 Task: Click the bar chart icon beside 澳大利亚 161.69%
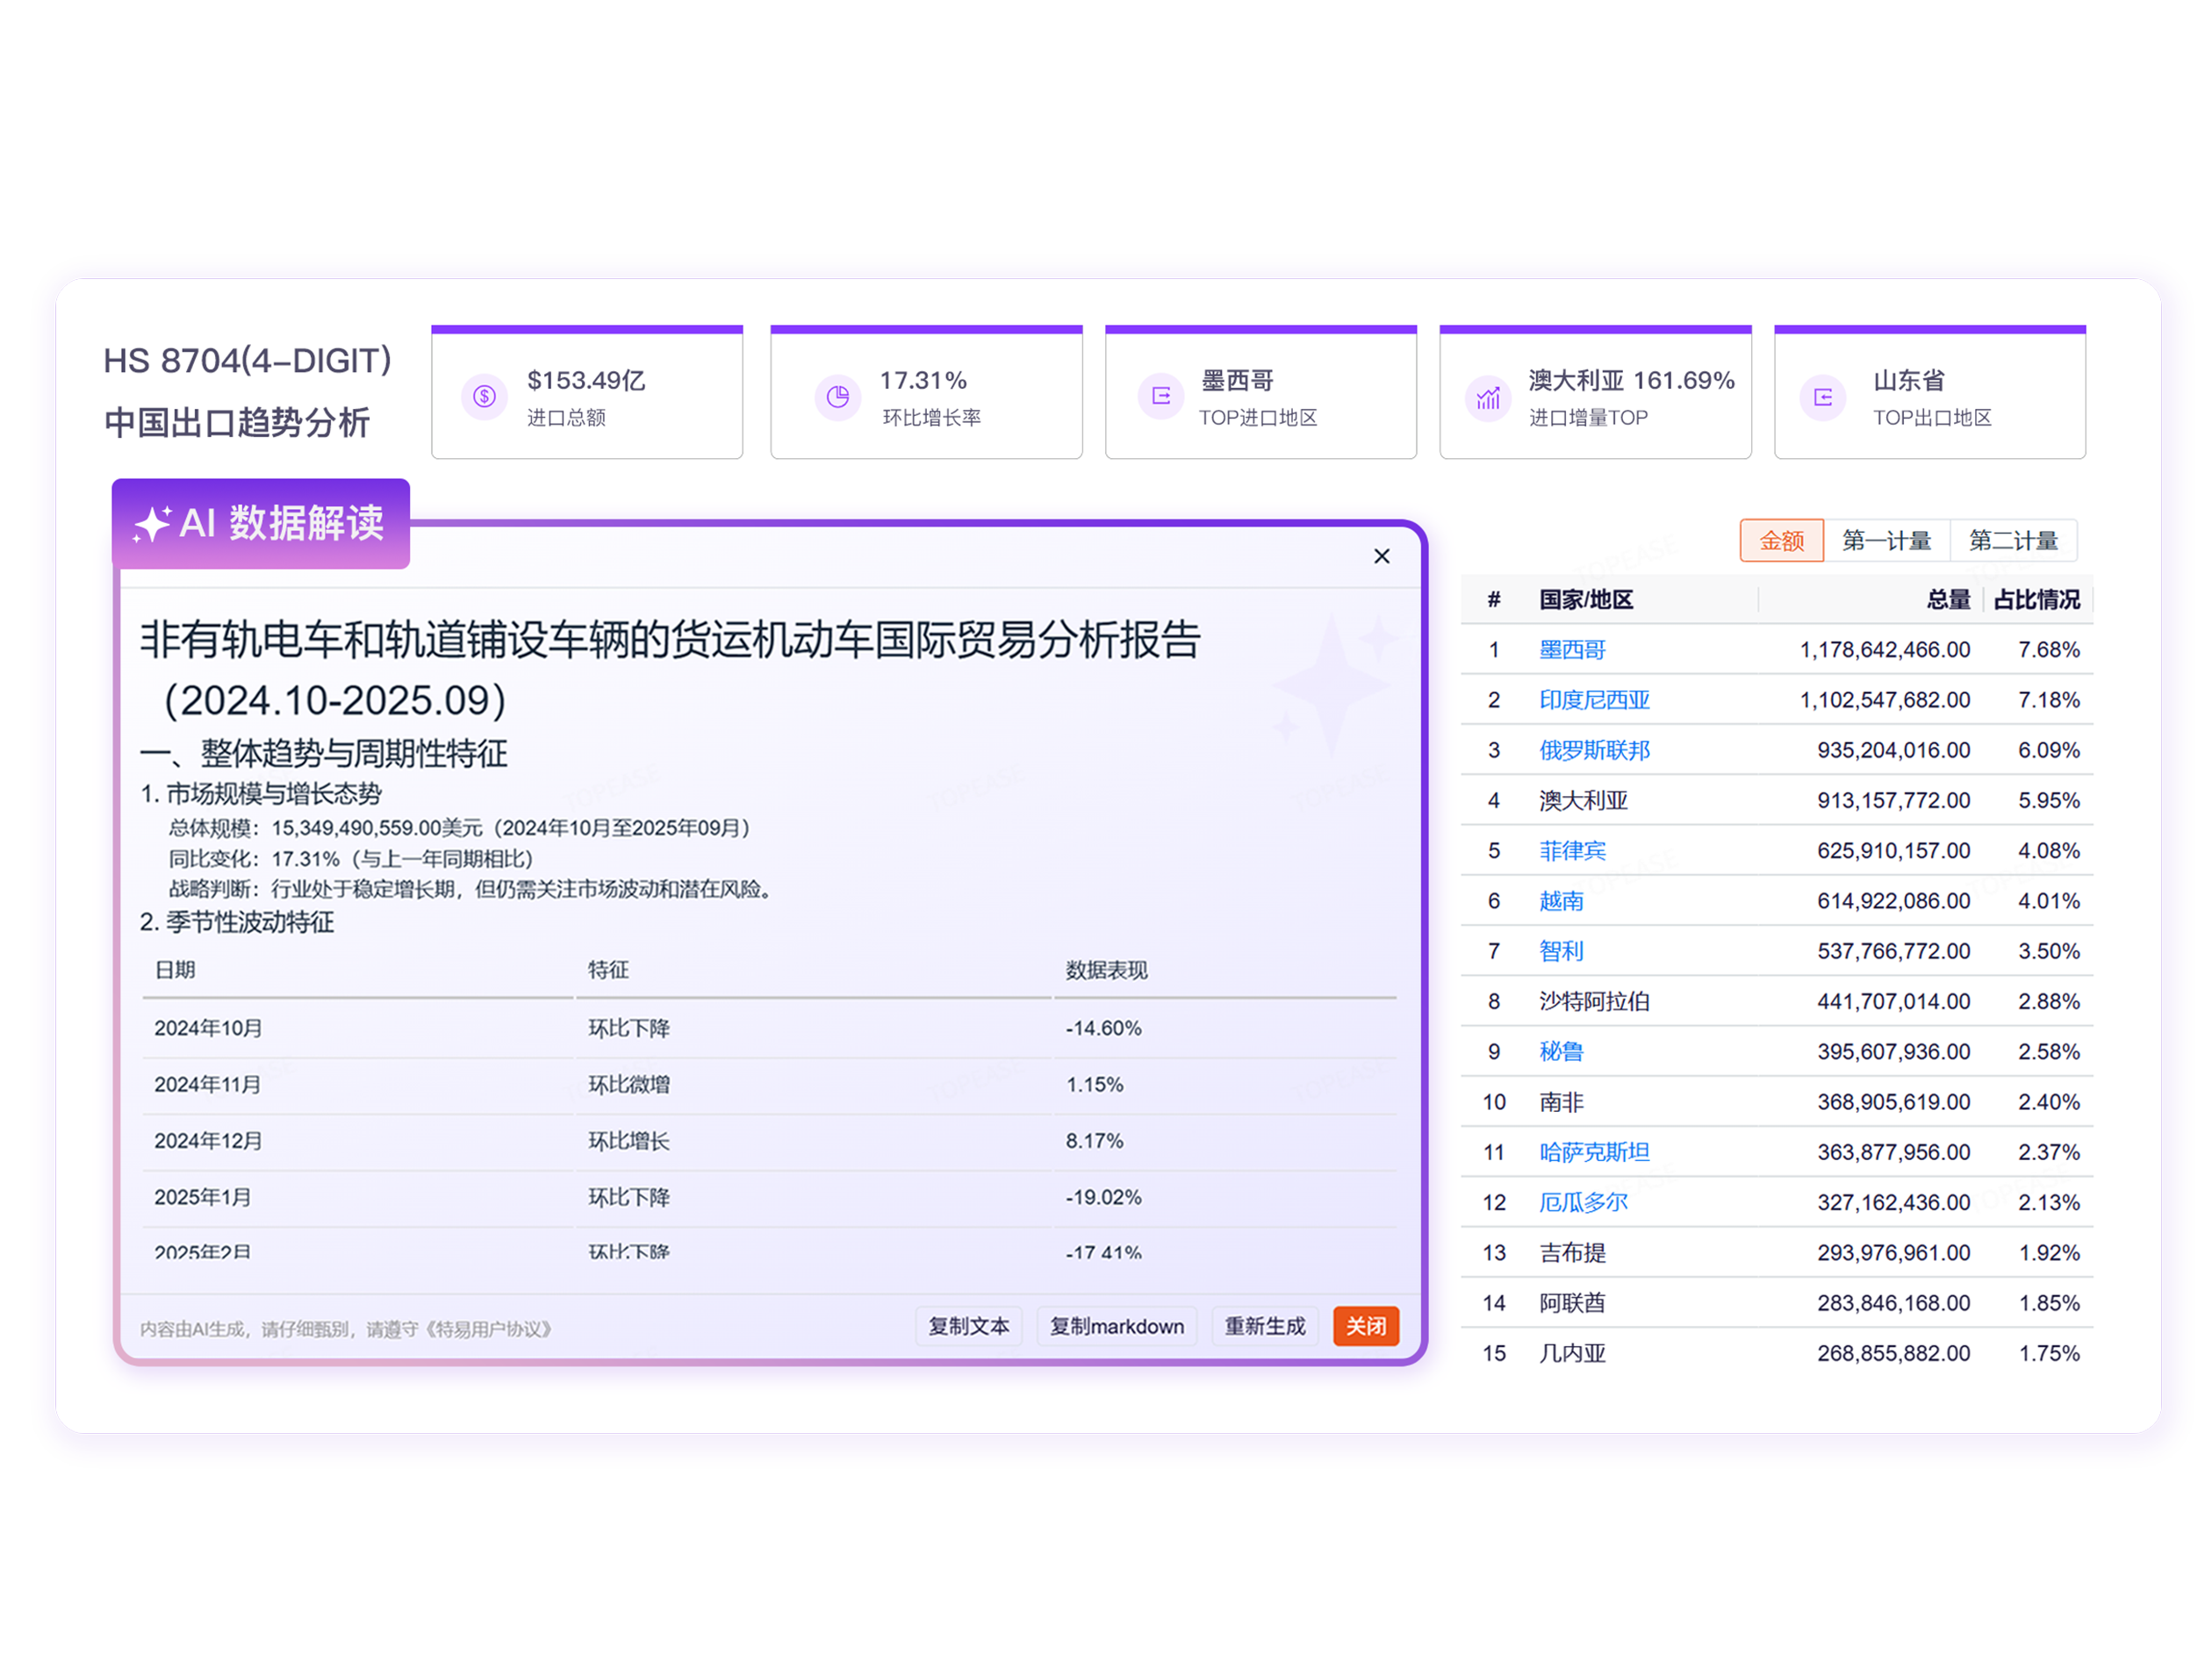coord(1488,398)
